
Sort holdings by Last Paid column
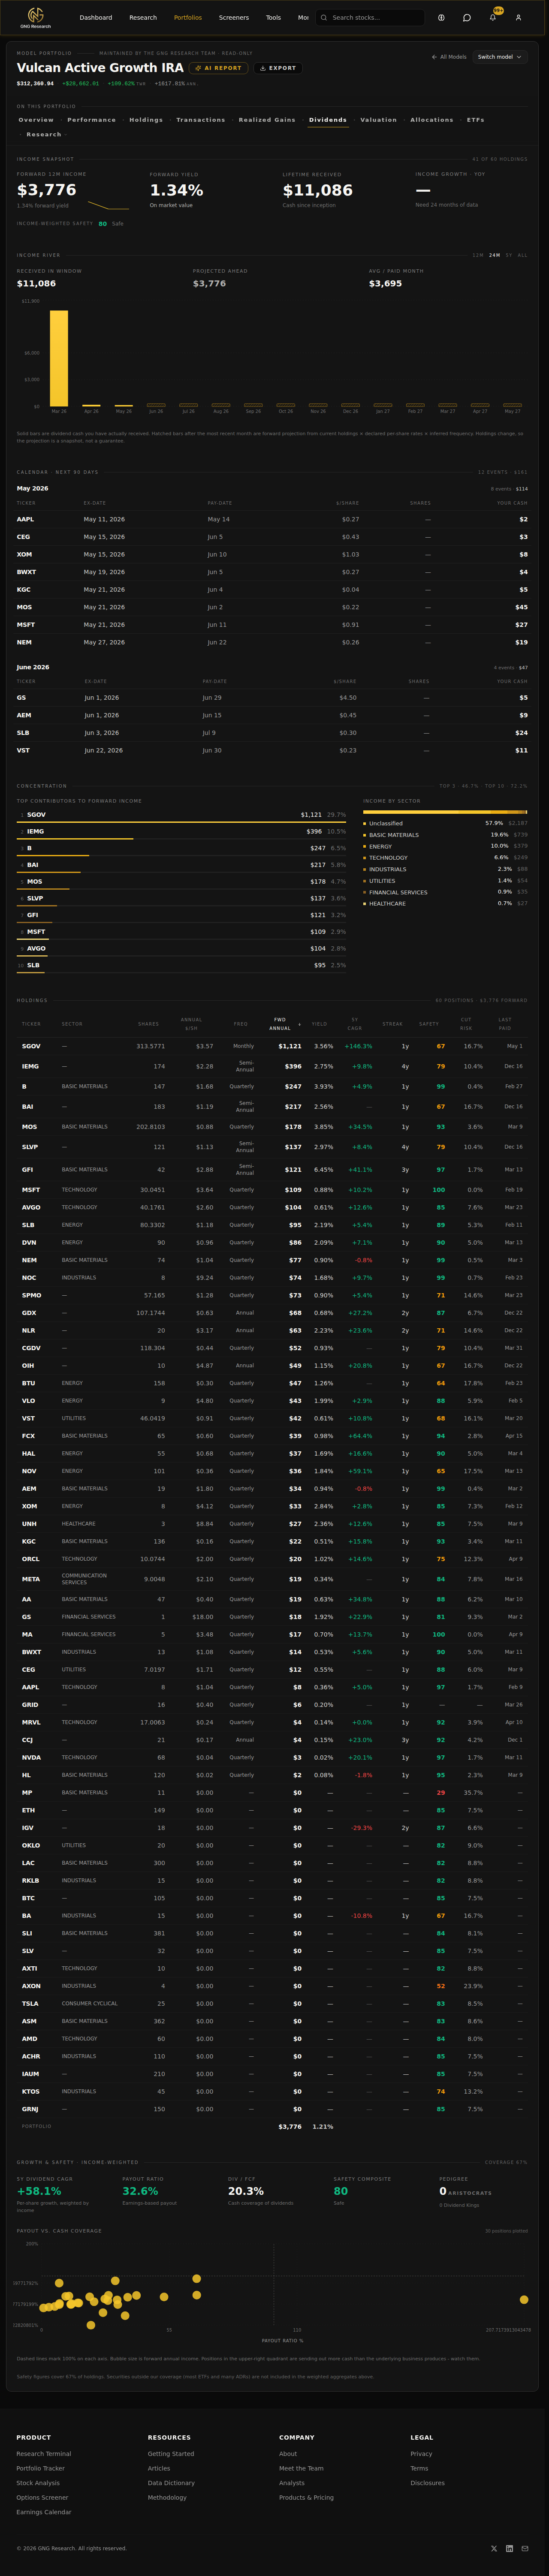505,1024
